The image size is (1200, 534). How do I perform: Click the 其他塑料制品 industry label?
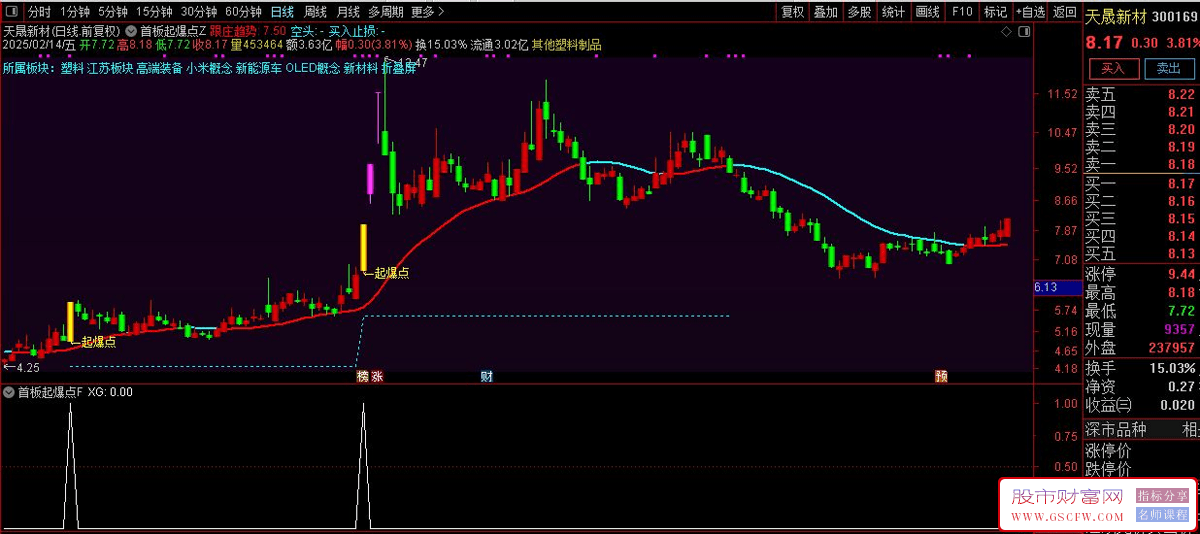tap(566, 45)
